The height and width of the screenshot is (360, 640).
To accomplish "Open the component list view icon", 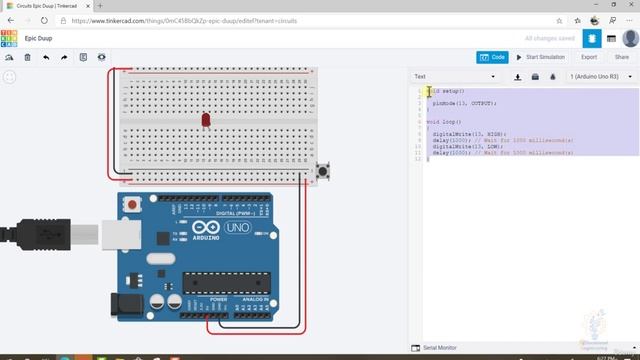I will click(x=611, y=39).
